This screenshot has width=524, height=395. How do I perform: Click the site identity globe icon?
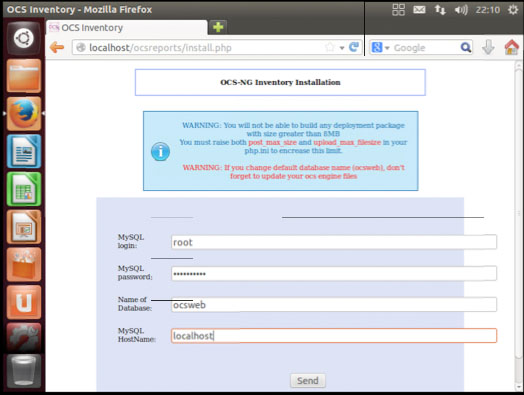[81, 47]
